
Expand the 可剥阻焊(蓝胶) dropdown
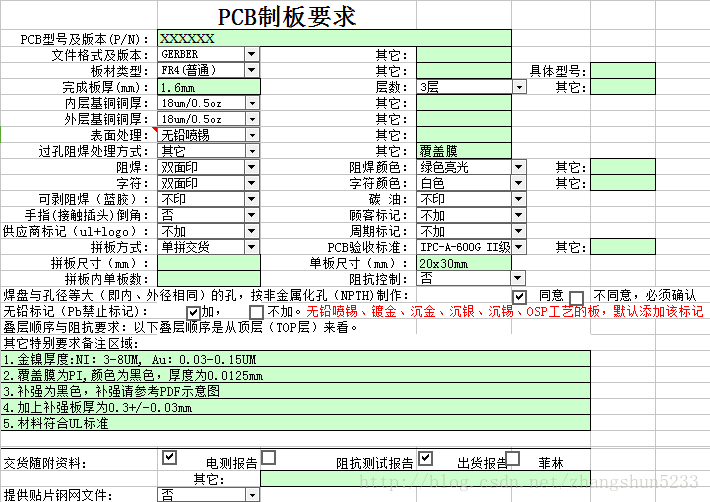(x=252, y=199)
